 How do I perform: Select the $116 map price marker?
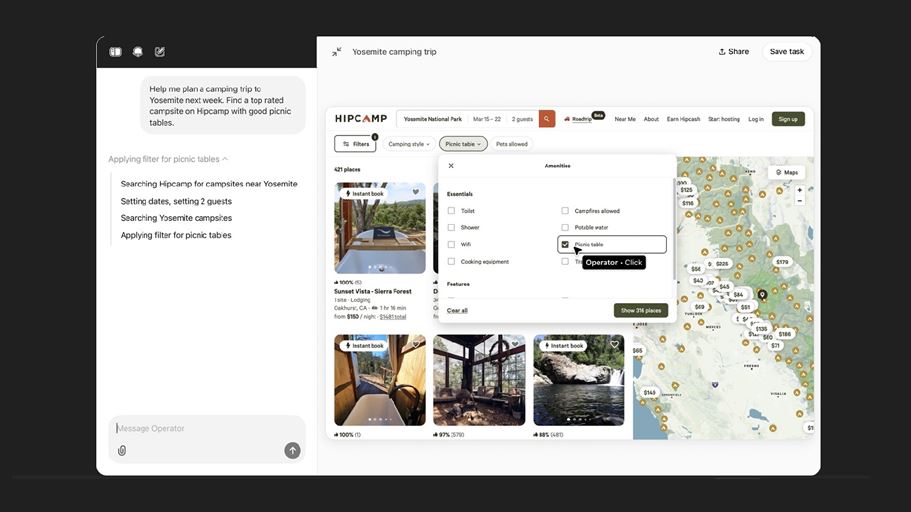(x=688, y=203)
